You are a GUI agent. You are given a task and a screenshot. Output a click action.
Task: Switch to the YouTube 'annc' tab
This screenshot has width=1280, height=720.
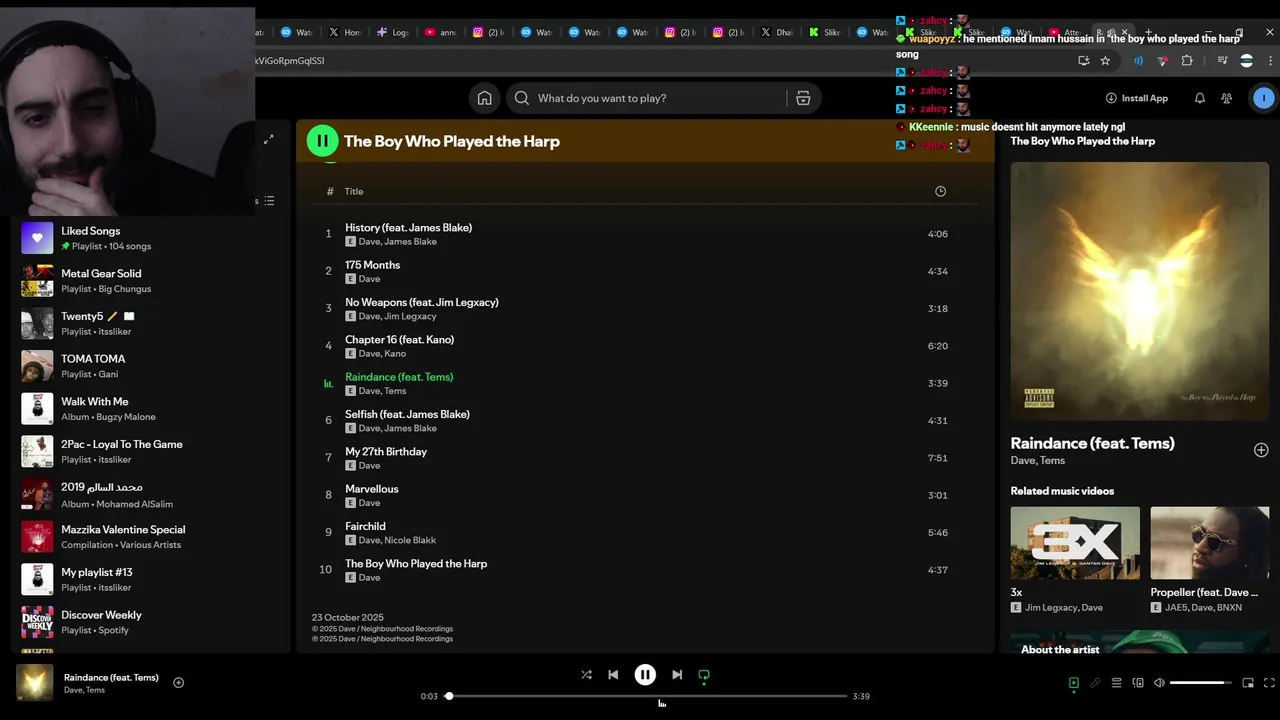[441, 32]
